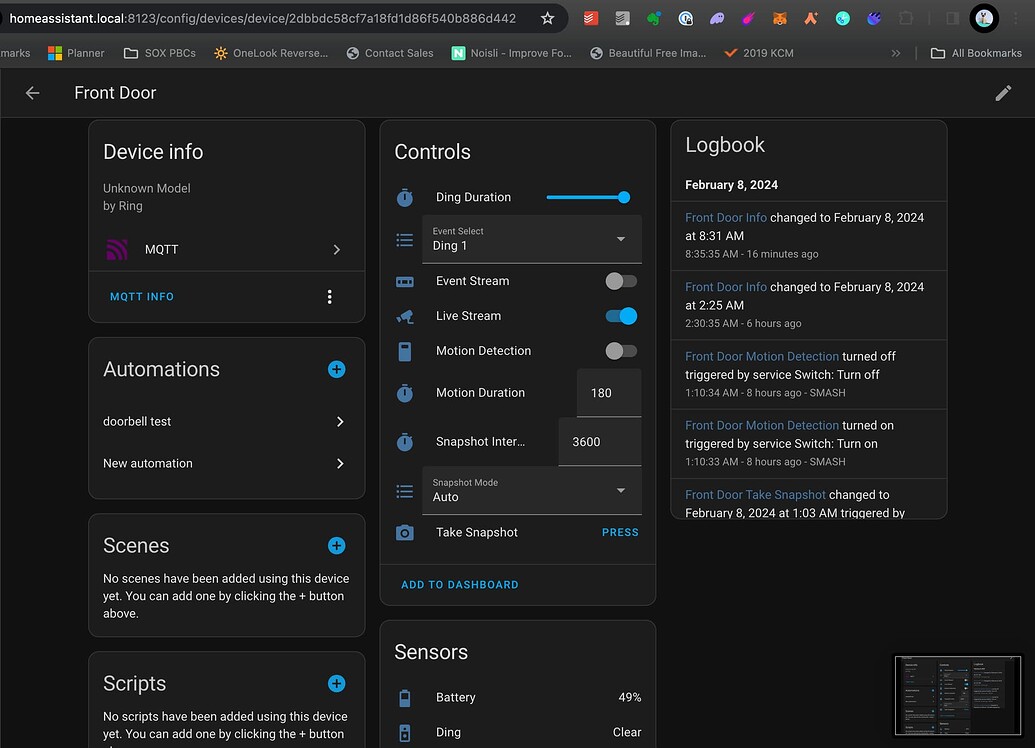Open the three-dot menu beside MQTT INFO
This screenshot has height=748, width=1035.
pos(329,297)
